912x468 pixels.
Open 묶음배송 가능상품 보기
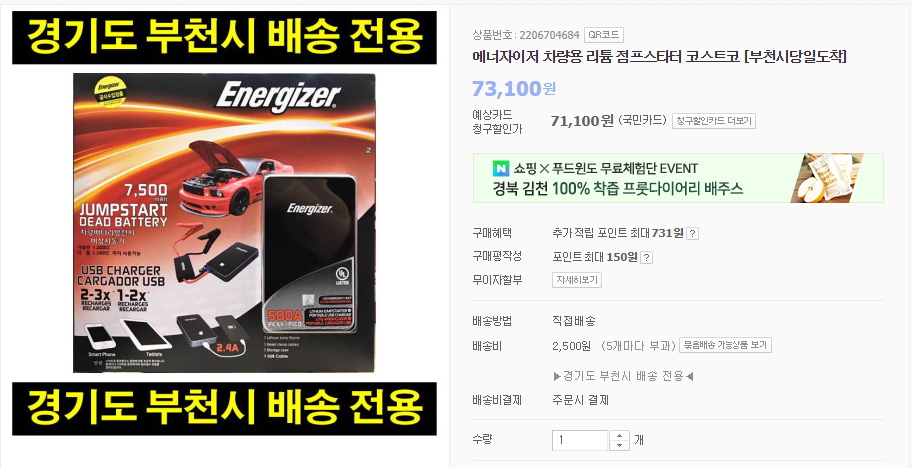(x=725, y=345)
